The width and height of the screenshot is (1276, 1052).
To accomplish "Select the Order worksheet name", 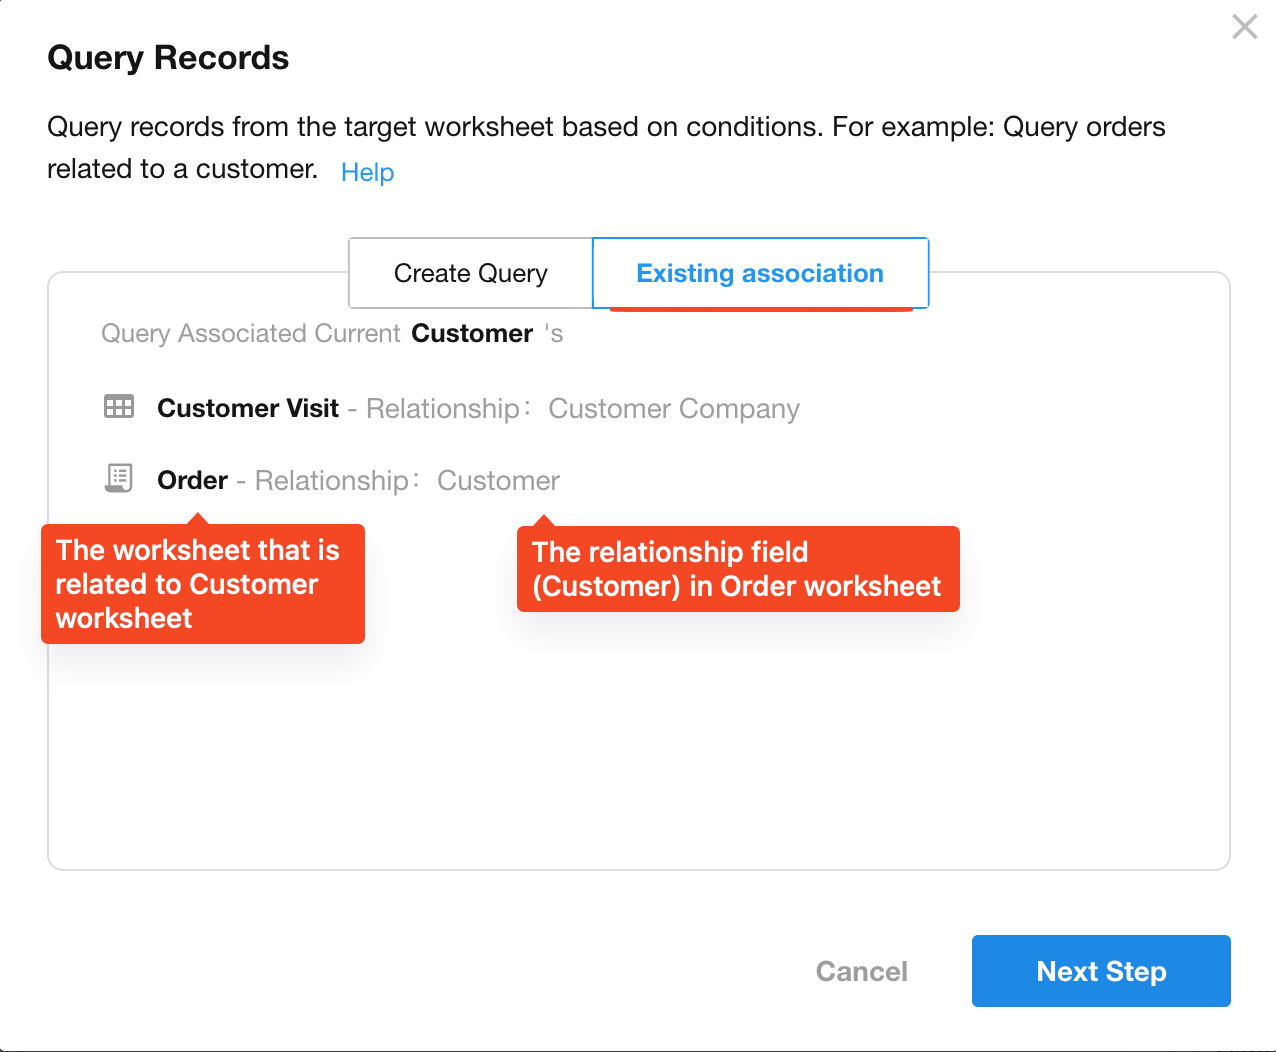I will tap(192, 480).
